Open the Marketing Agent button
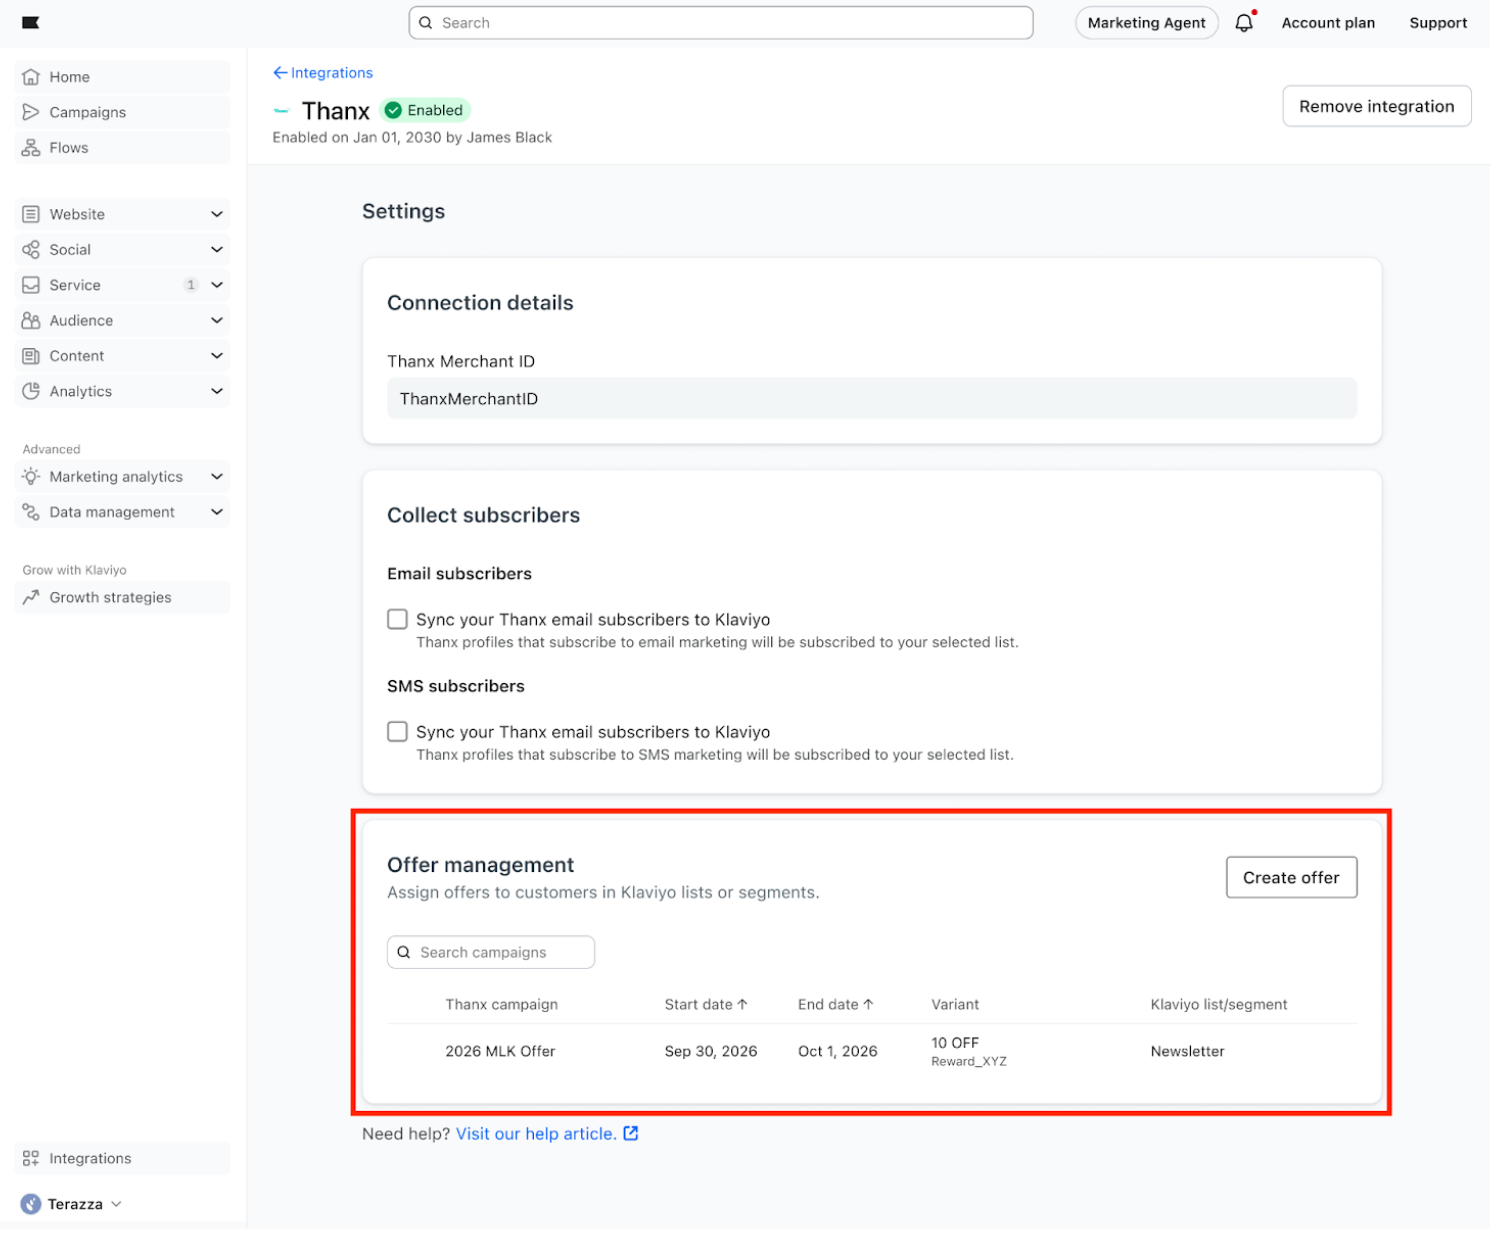This screenshot has height=1234, width=1490. click(1147, 23)
